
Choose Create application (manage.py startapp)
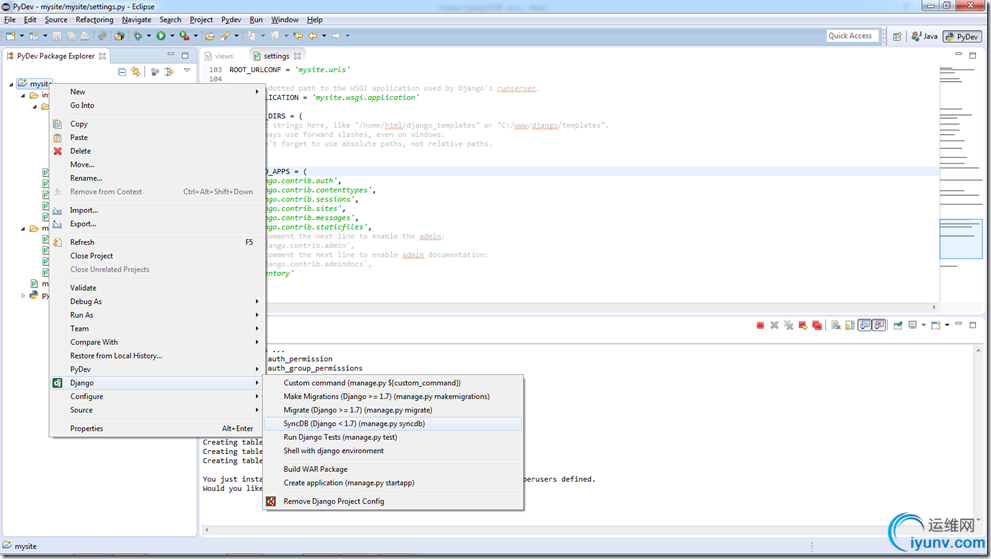(x=392, y=482)
